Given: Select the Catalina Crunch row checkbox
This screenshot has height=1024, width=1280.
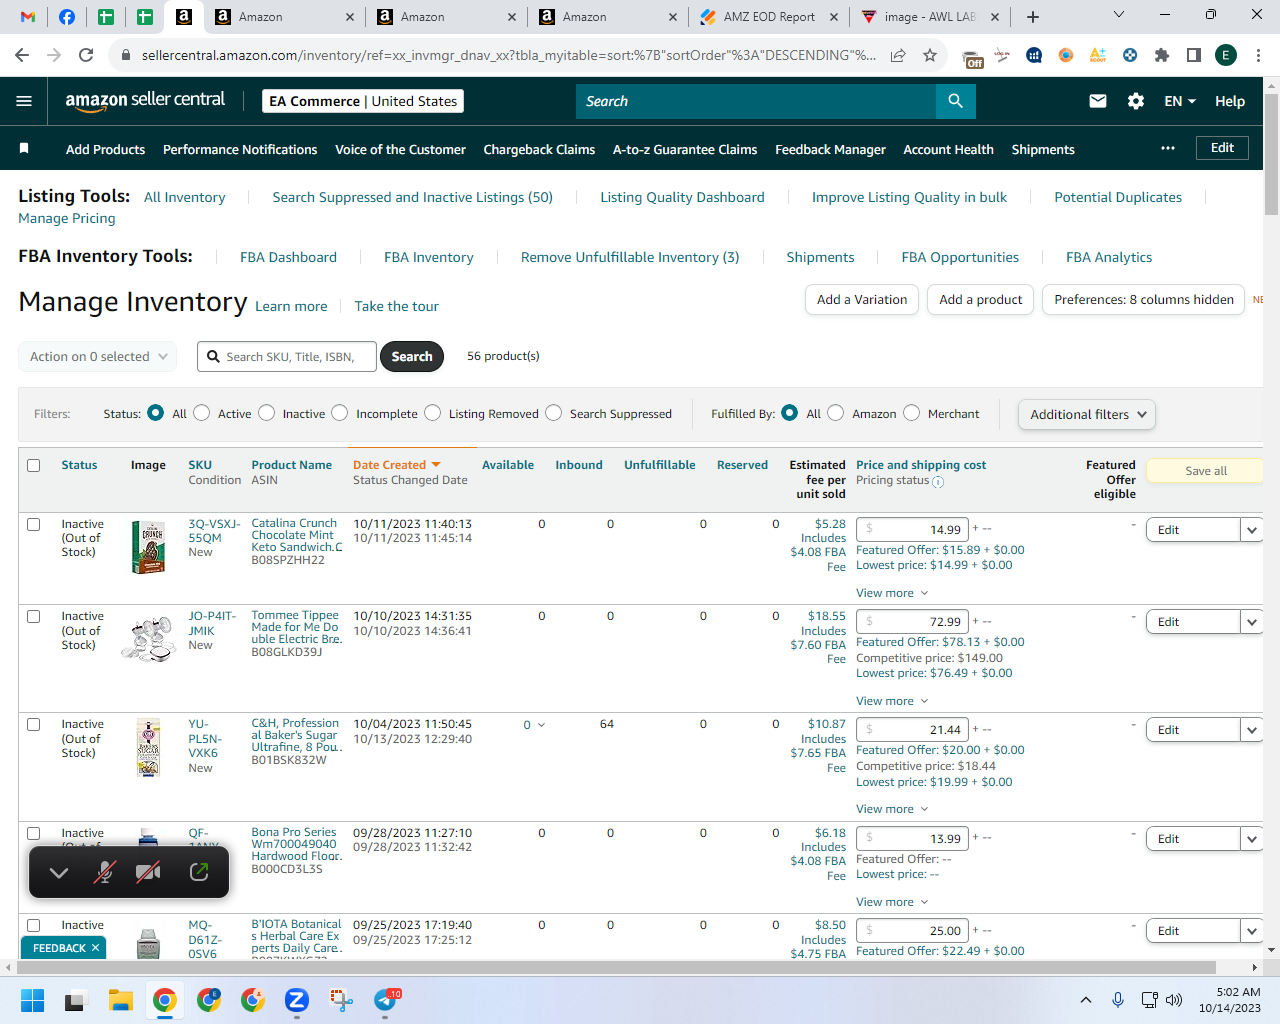Looking at the screenshot, I should [34, 524].
